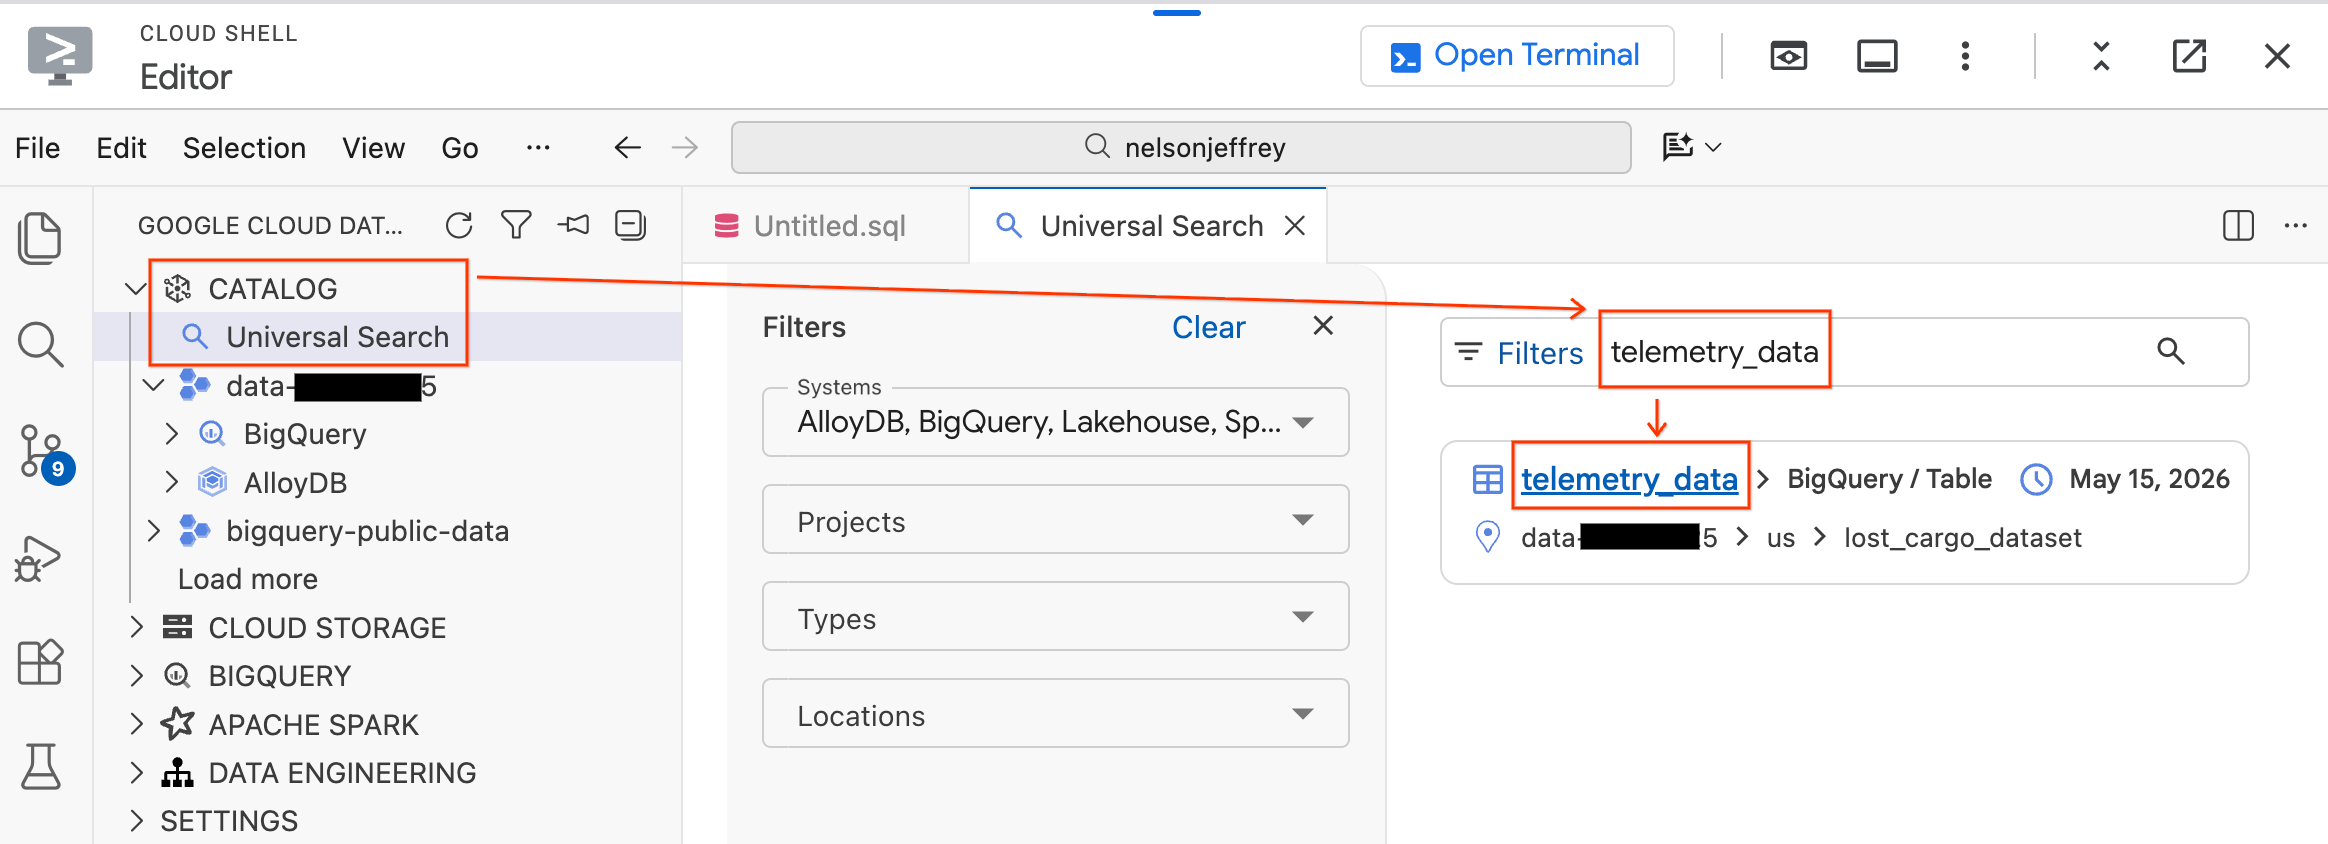
Task: Expand the CLOUD STORAGE section
Action: [137, 627]
